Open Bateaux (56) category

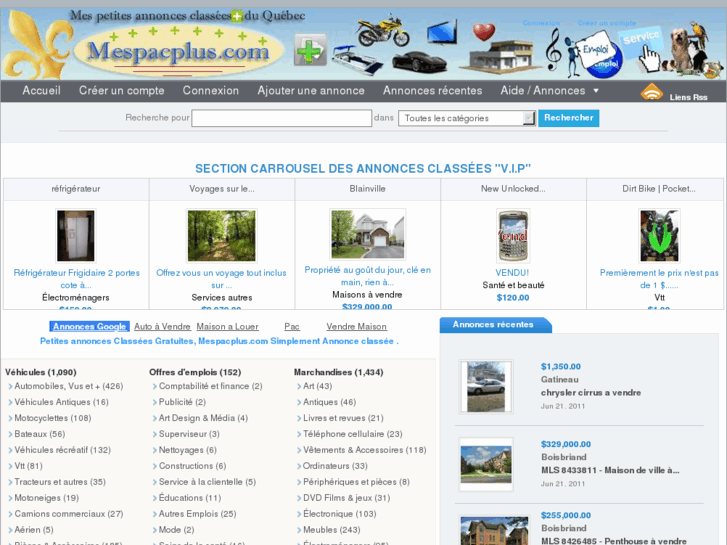click(x=39, y=434)
